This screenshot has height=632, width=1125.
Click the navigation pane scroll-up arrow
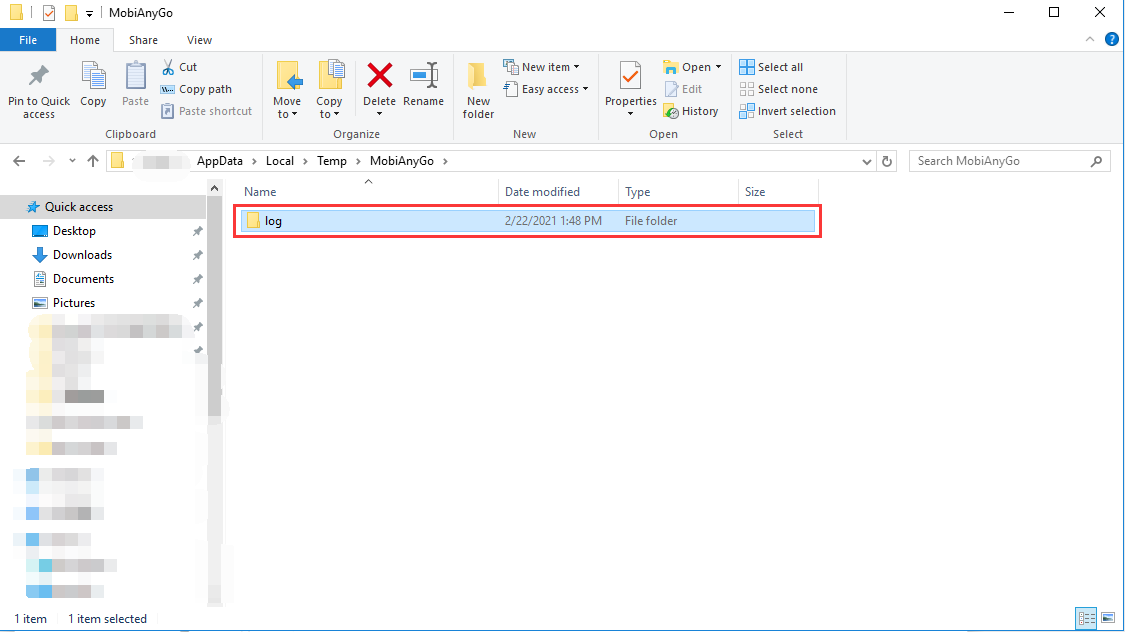(x=214, y=188)
